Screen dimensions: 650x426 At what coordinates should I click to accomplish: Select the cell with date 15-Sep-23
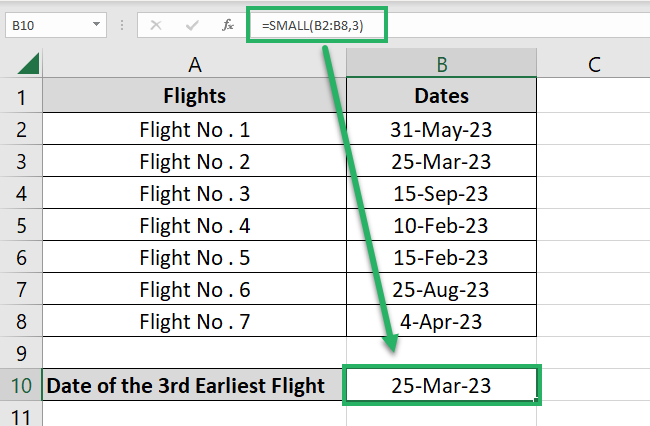click(441, 193)
